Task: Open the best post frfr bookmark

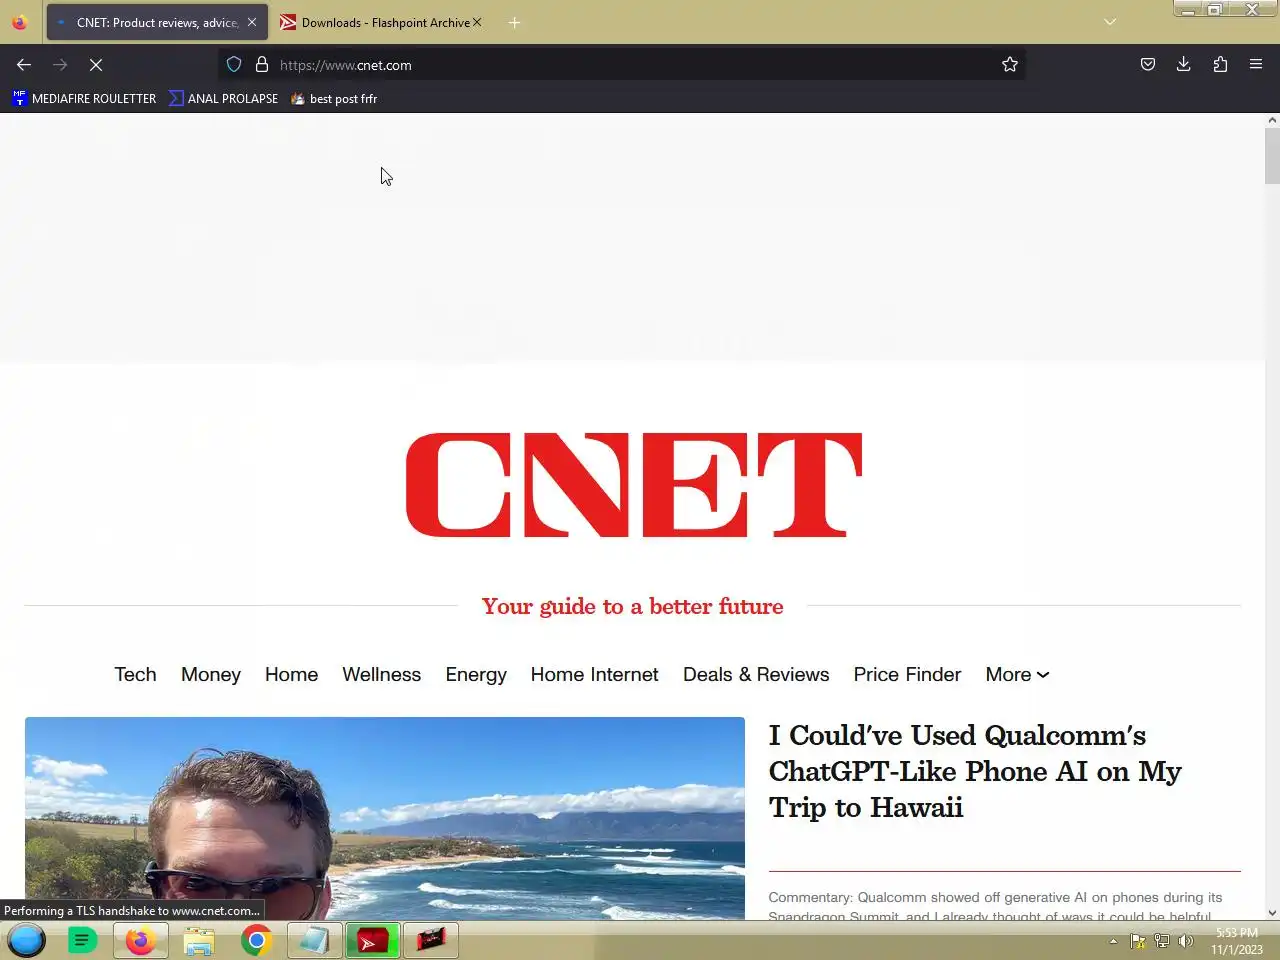Action: click(x=334, y=98)
